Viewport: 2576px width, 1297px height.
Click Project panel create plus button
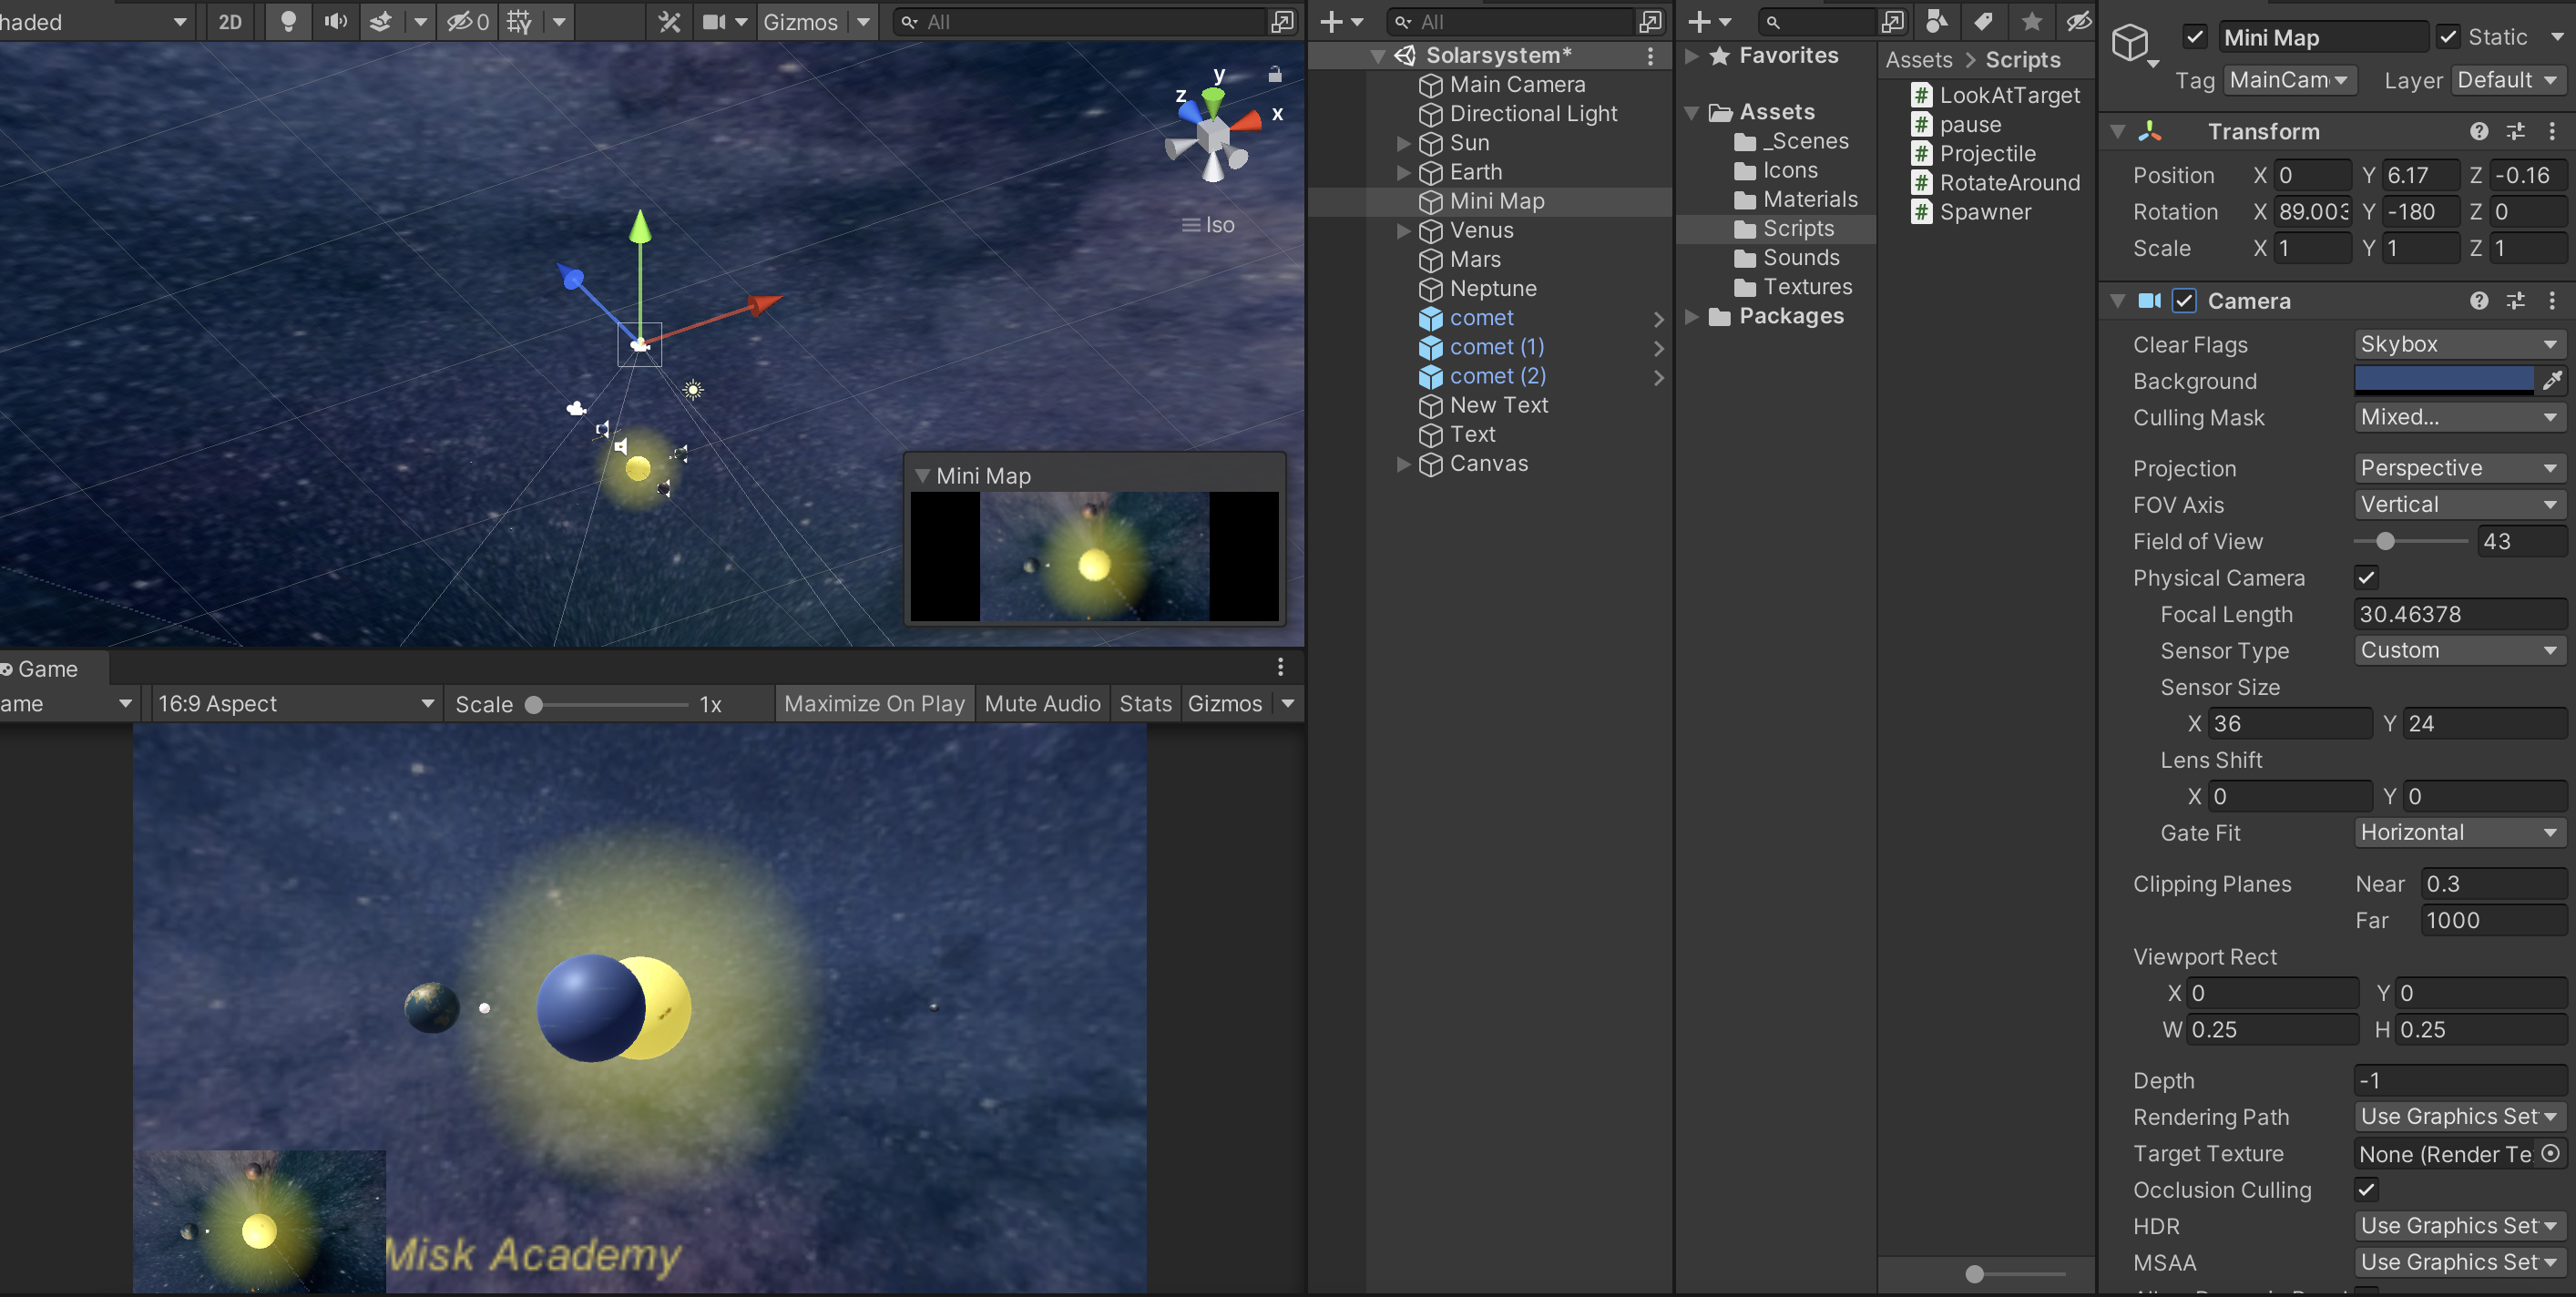tap(1700, 22)
